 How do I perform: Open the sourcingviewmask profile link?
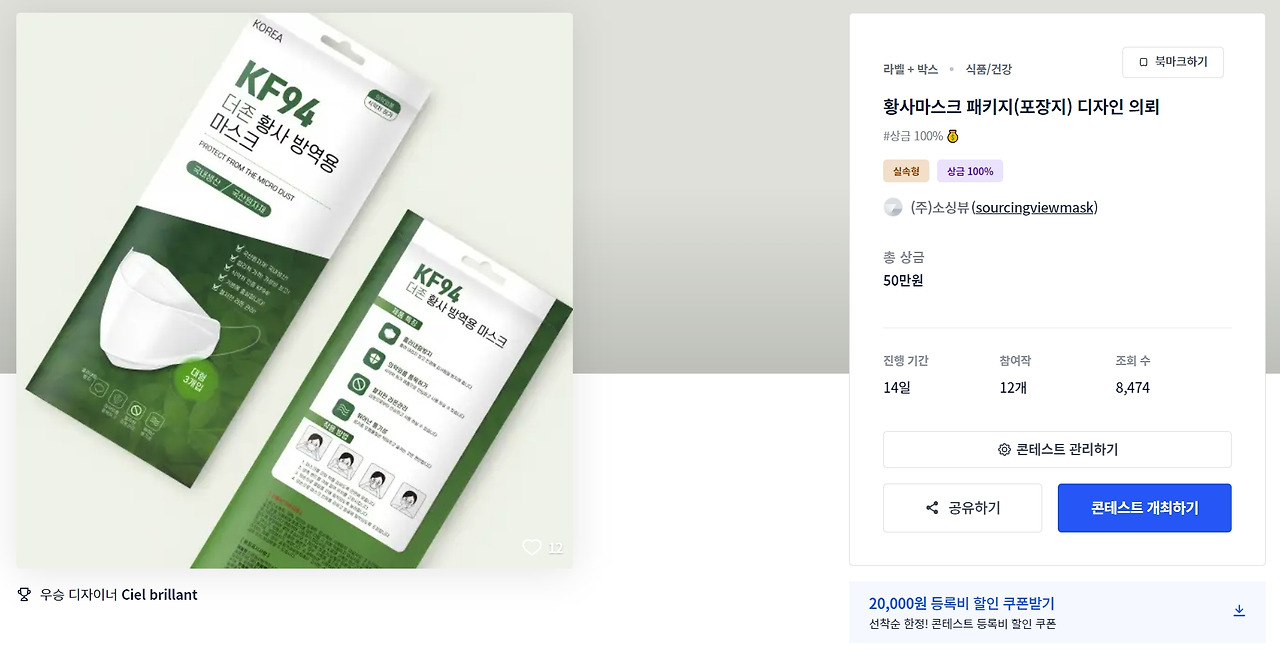pyautogui.click(x=1035, y=207)
